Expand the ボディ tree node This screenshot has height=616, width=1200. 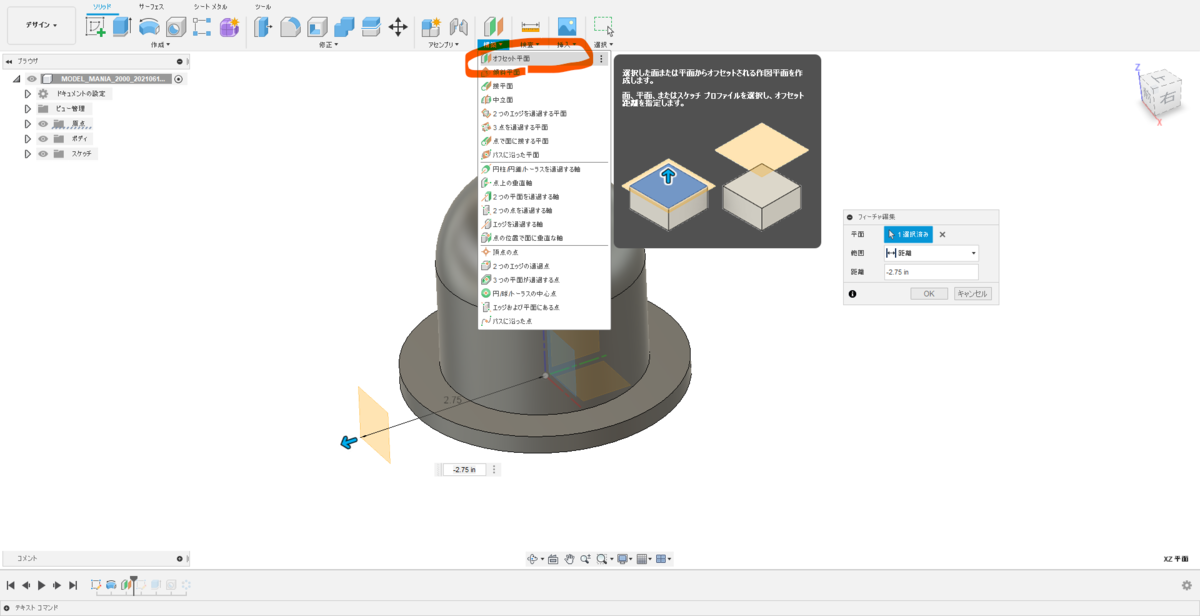point(28,139)
